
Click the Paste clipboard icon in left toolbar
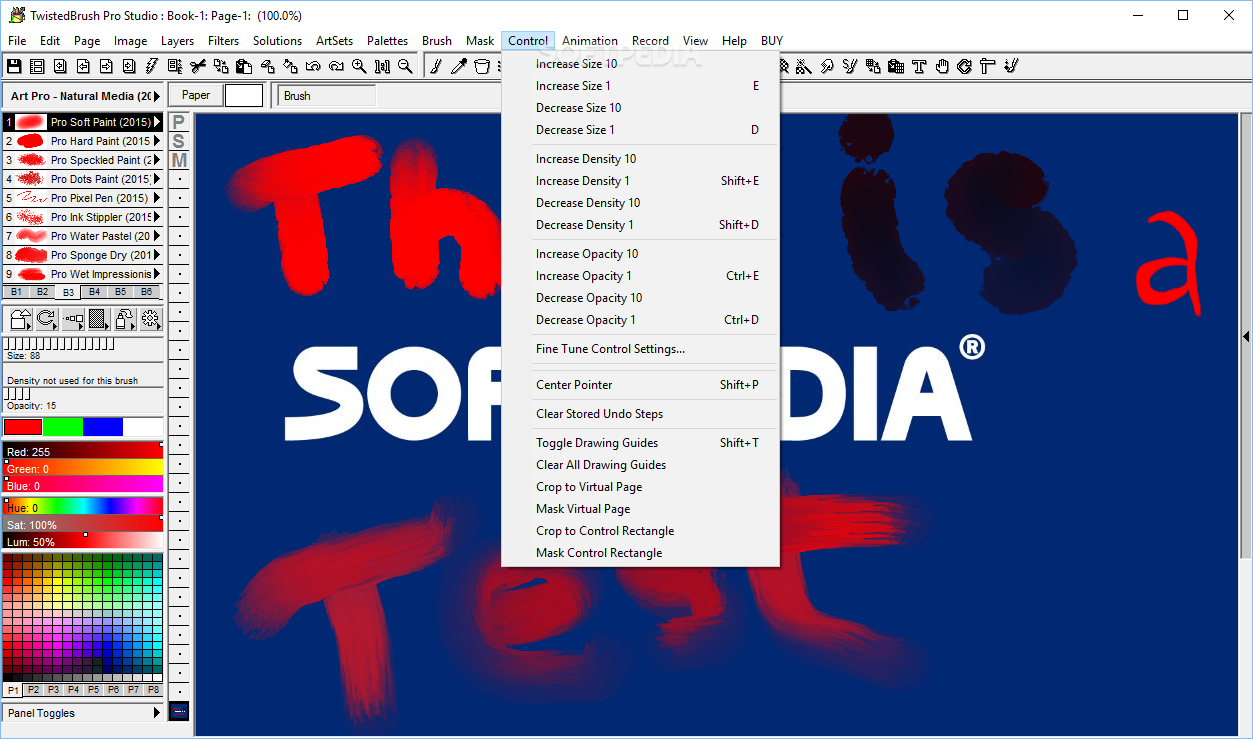point(244,66)
